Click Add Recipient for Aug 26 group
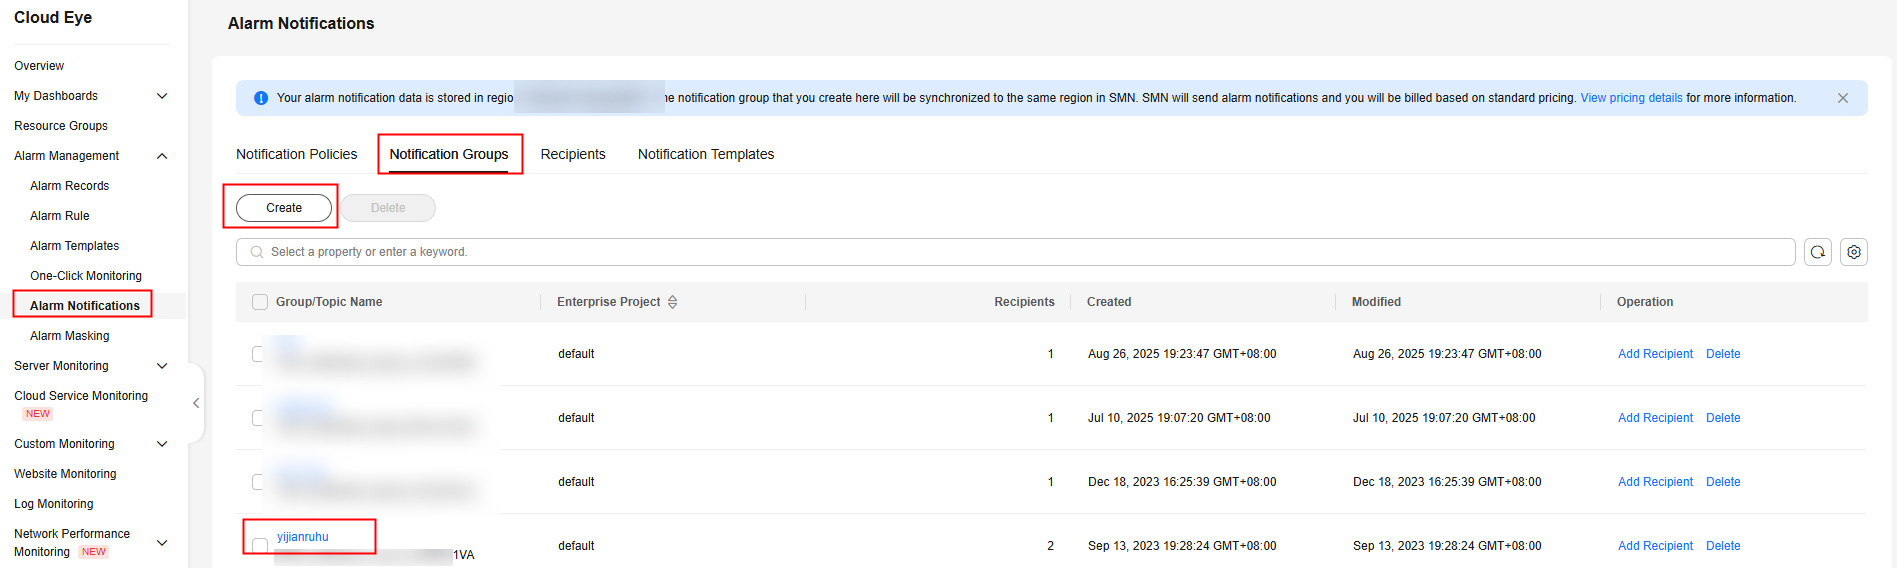This screenshot has width=1897, height=568. (1655, 354)
